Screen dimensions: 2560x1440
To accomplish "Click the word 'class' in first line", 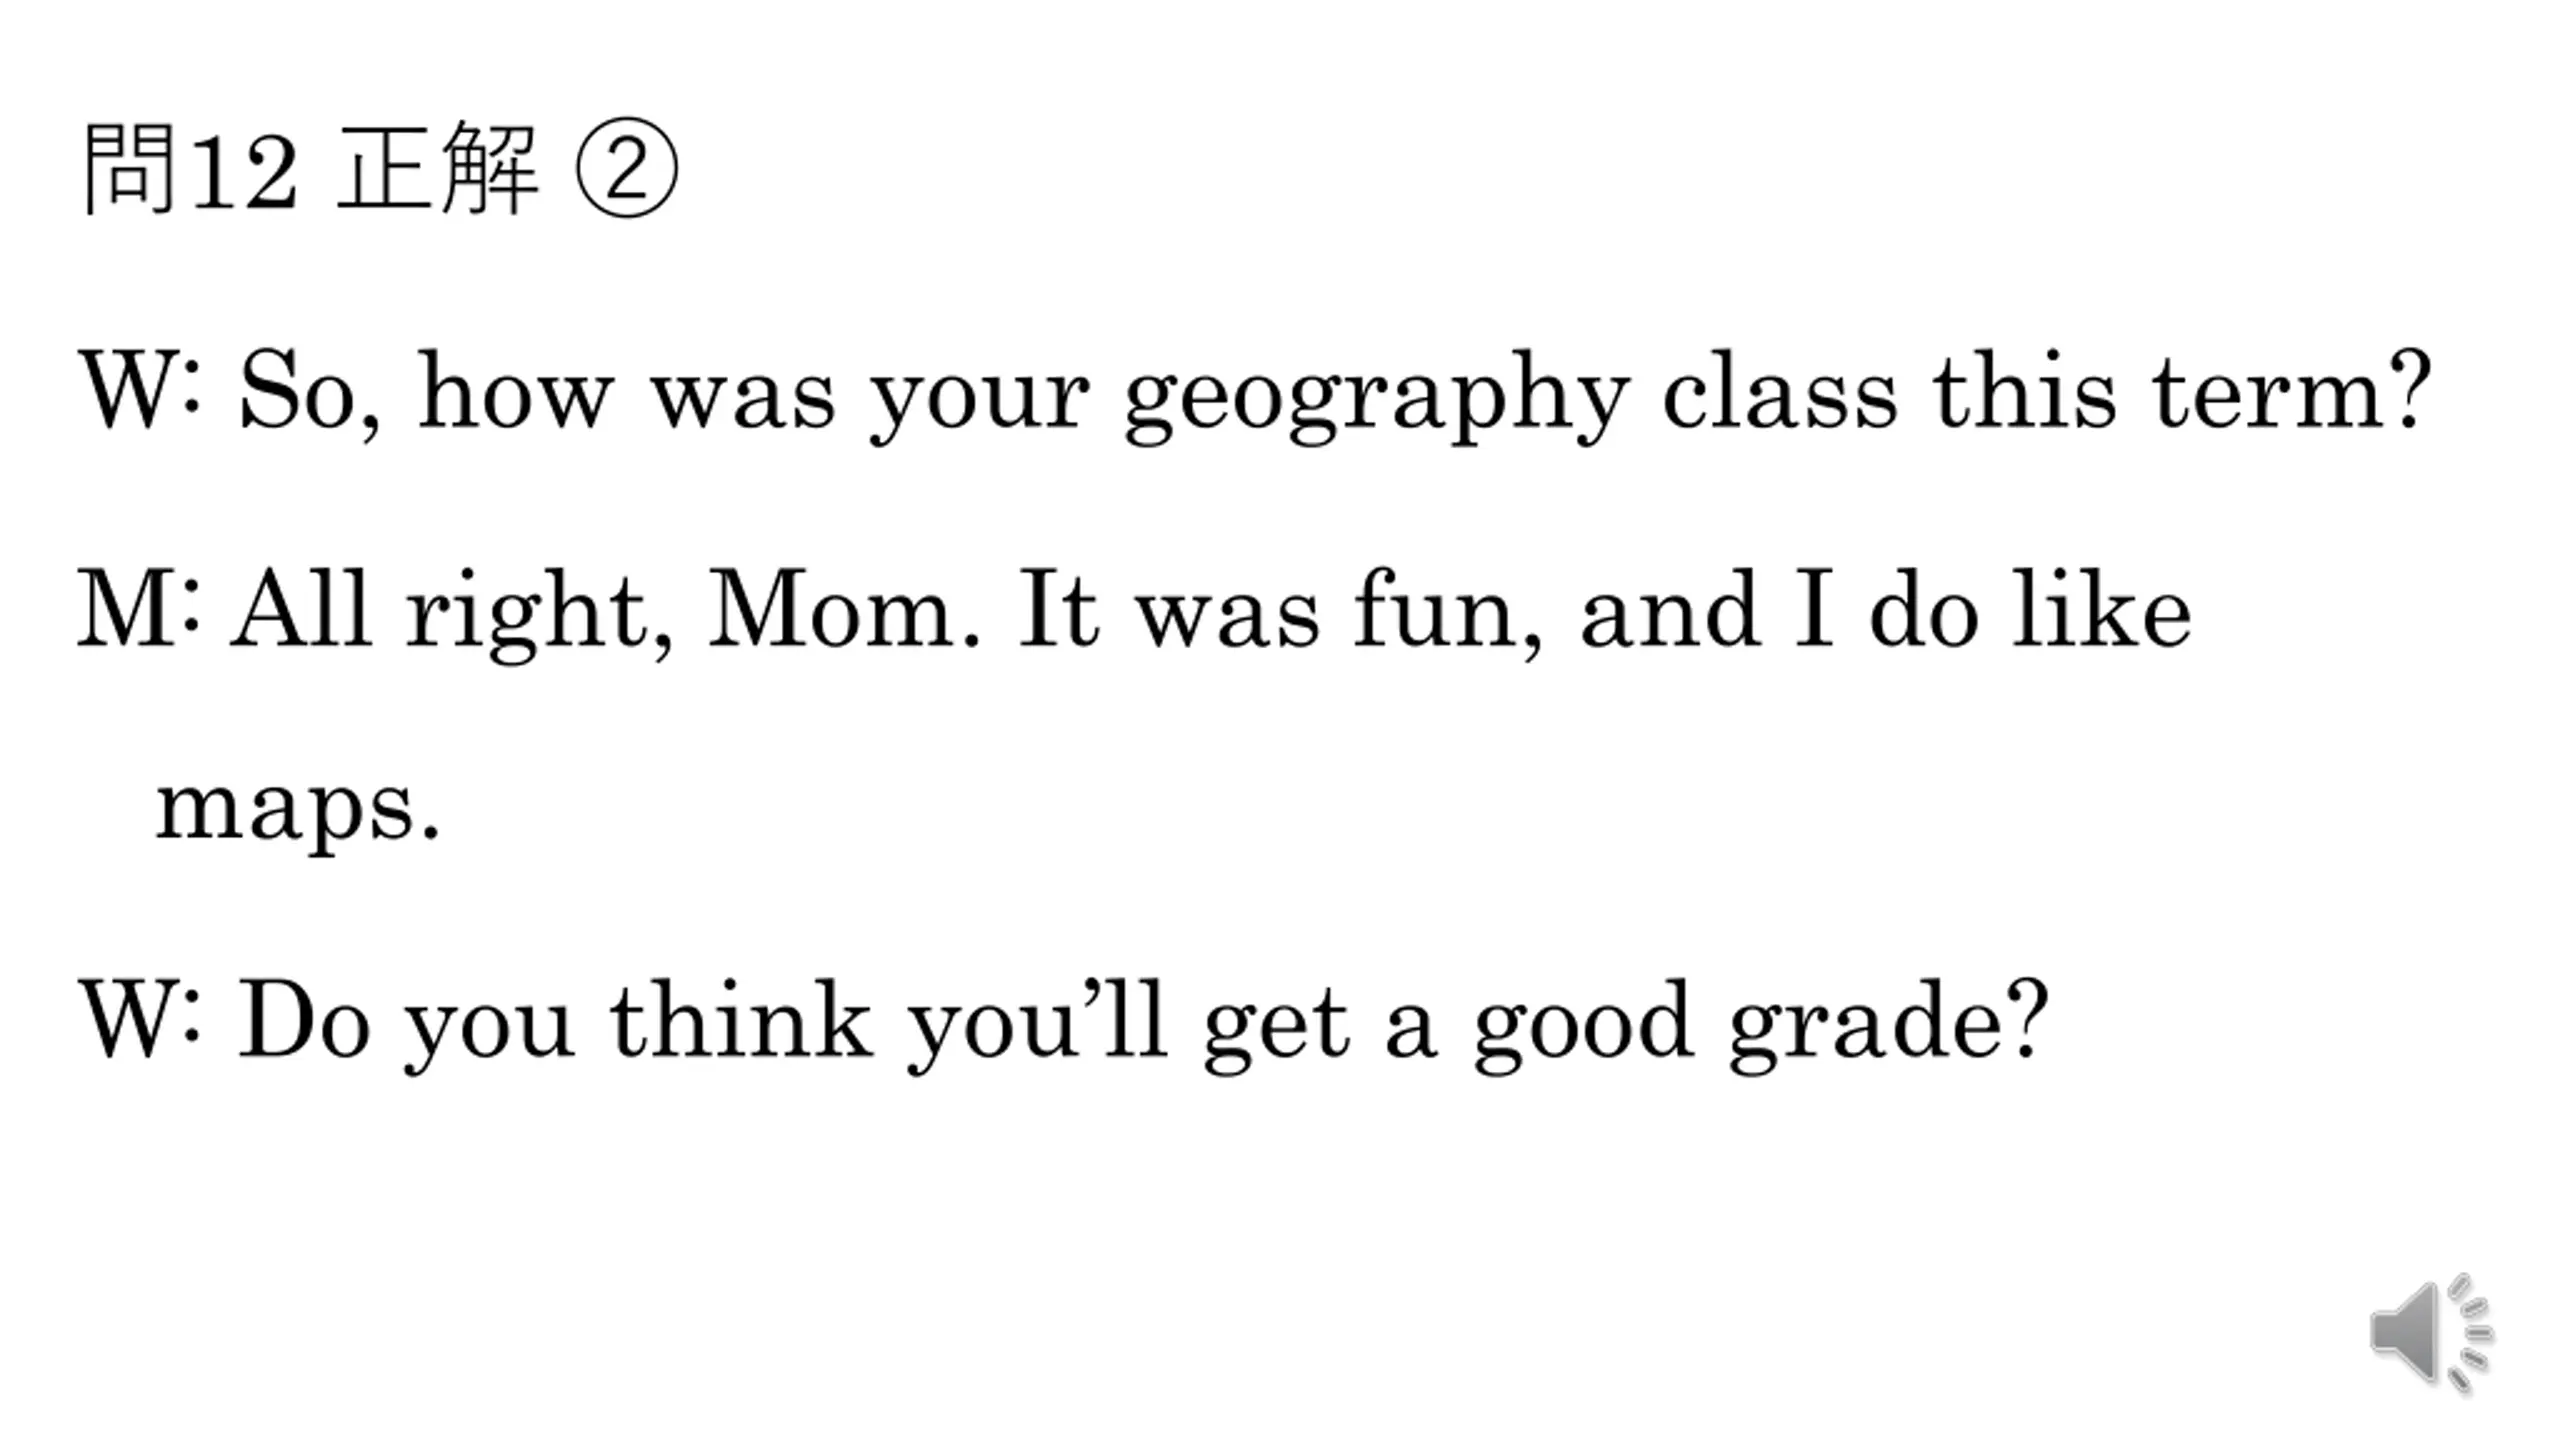I will 1780,390.
